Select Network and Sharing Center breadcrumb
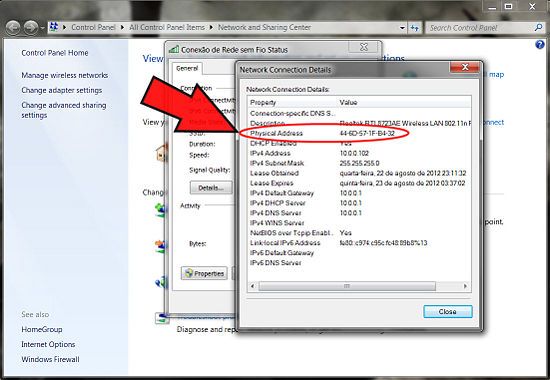The height and width of the screenshot is (380, 550). (264, 27)
